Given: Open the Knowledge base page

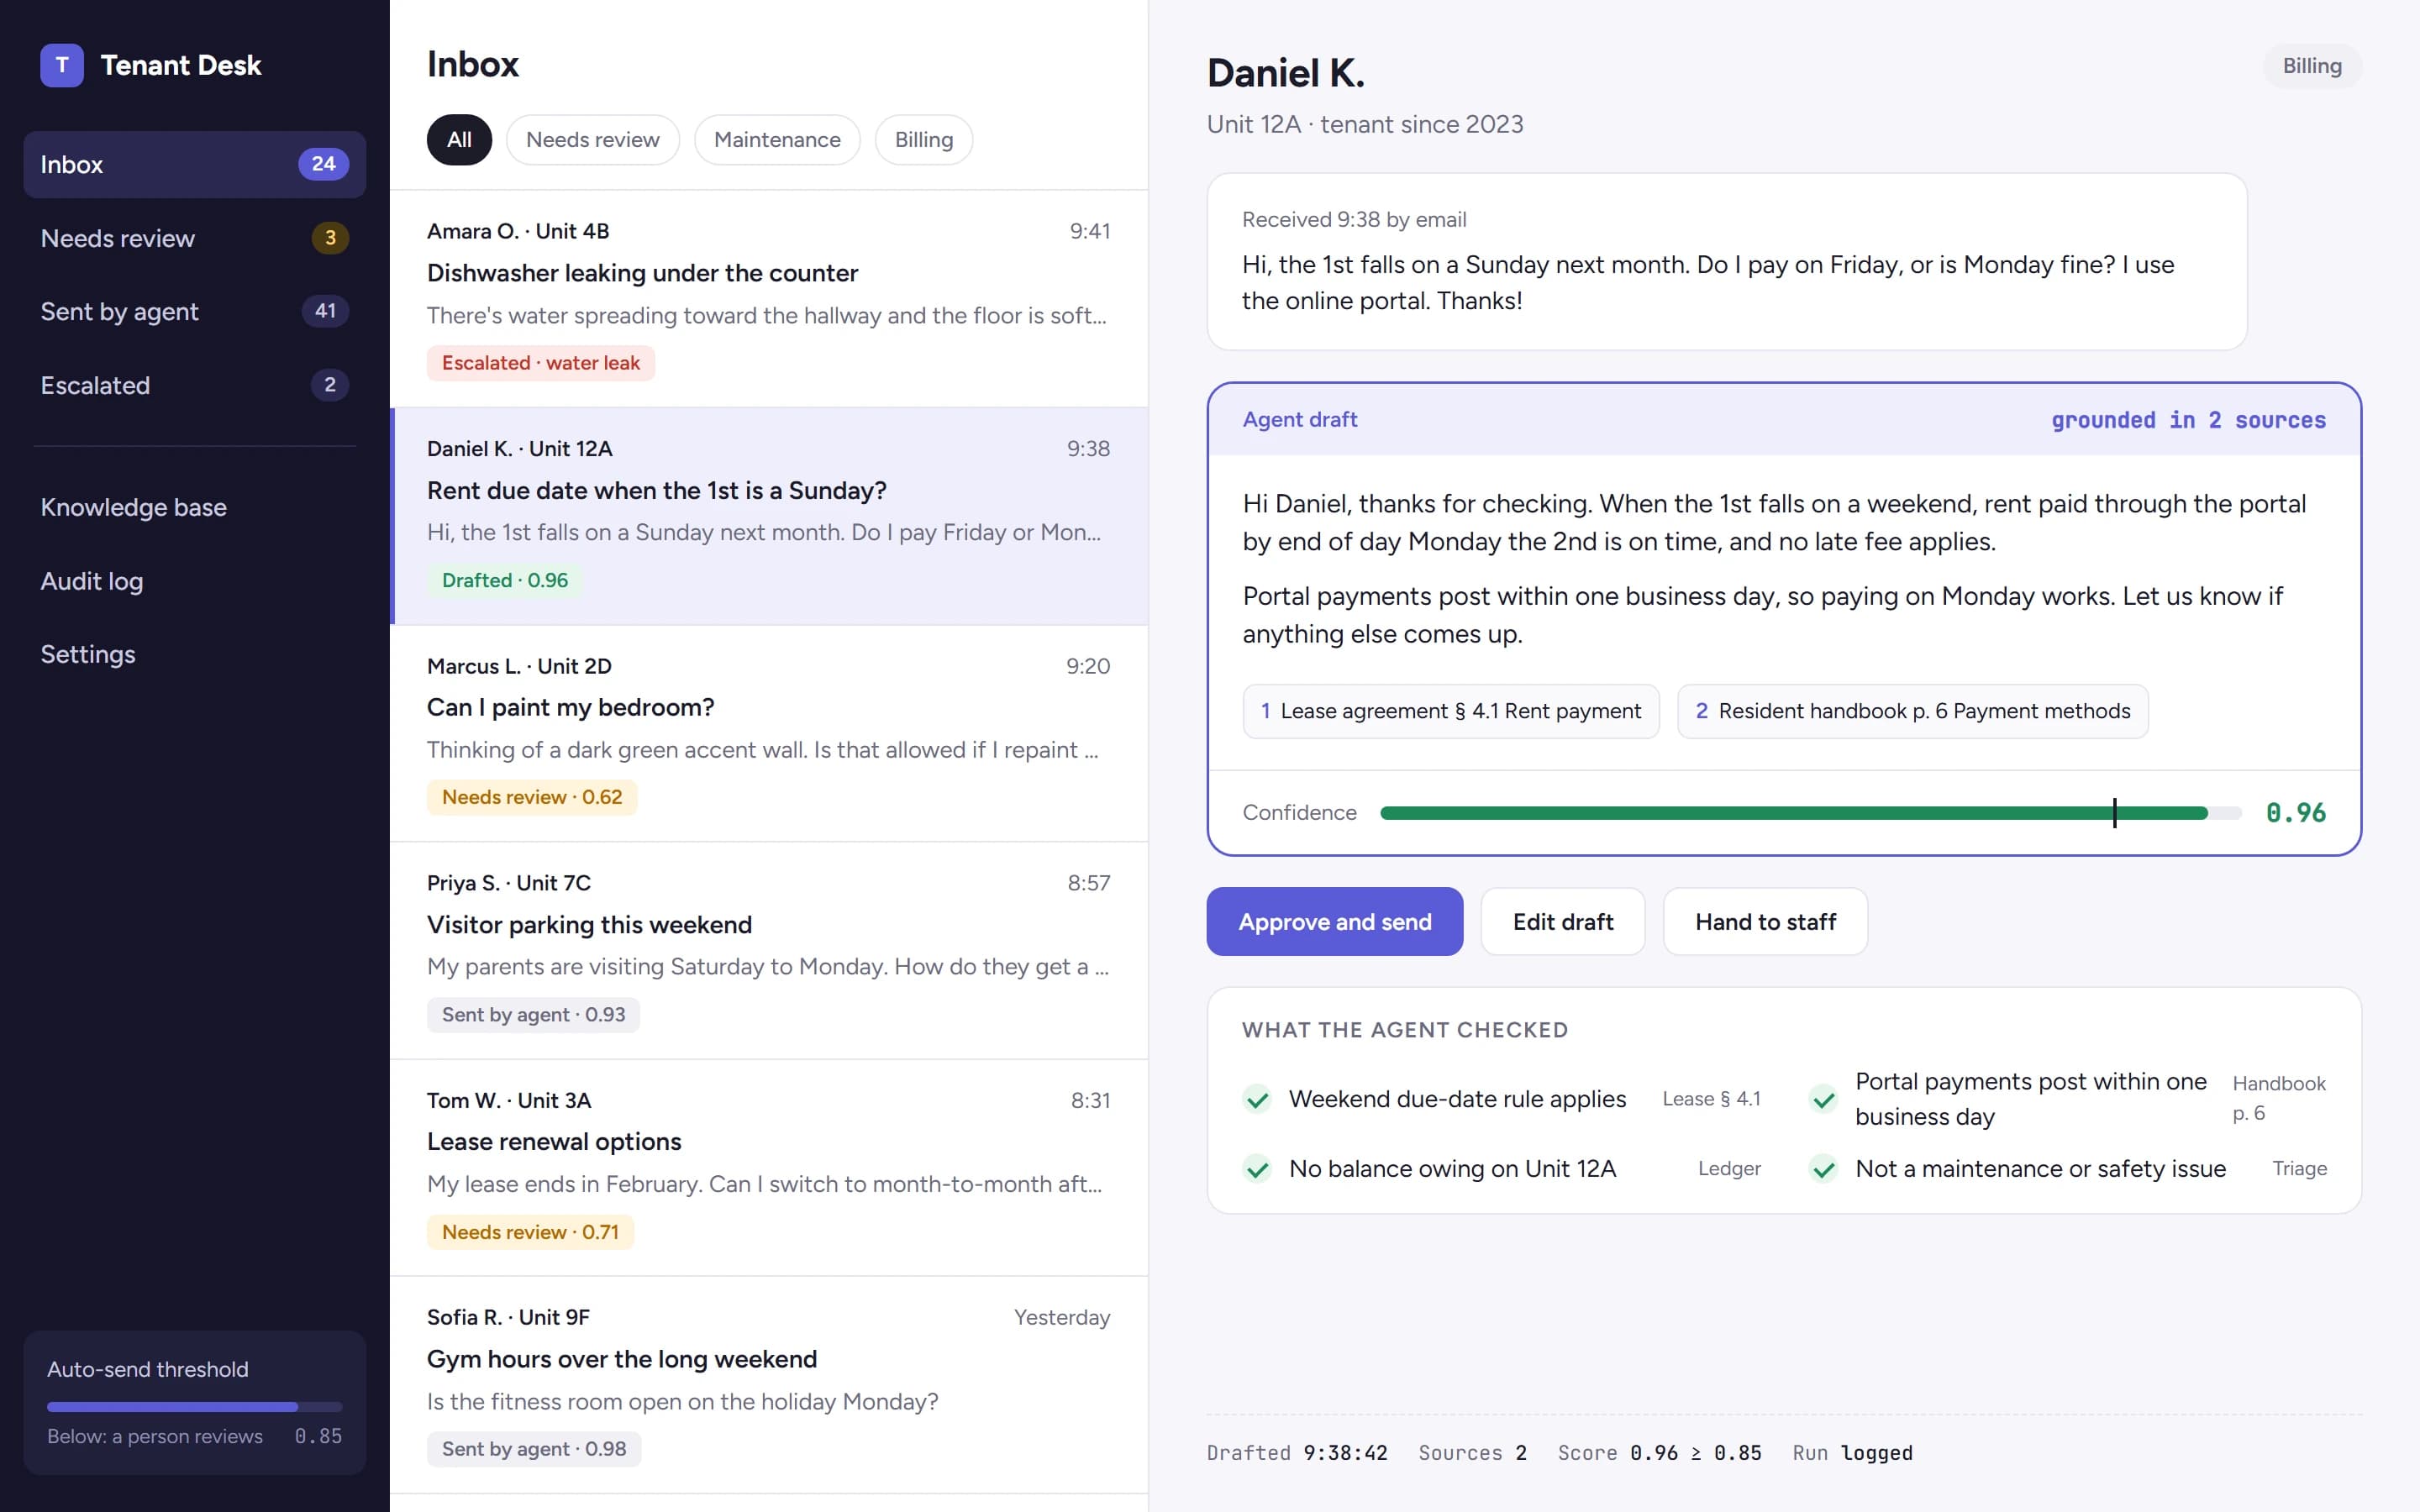Looking at the screenshot, I should [194, 507].
